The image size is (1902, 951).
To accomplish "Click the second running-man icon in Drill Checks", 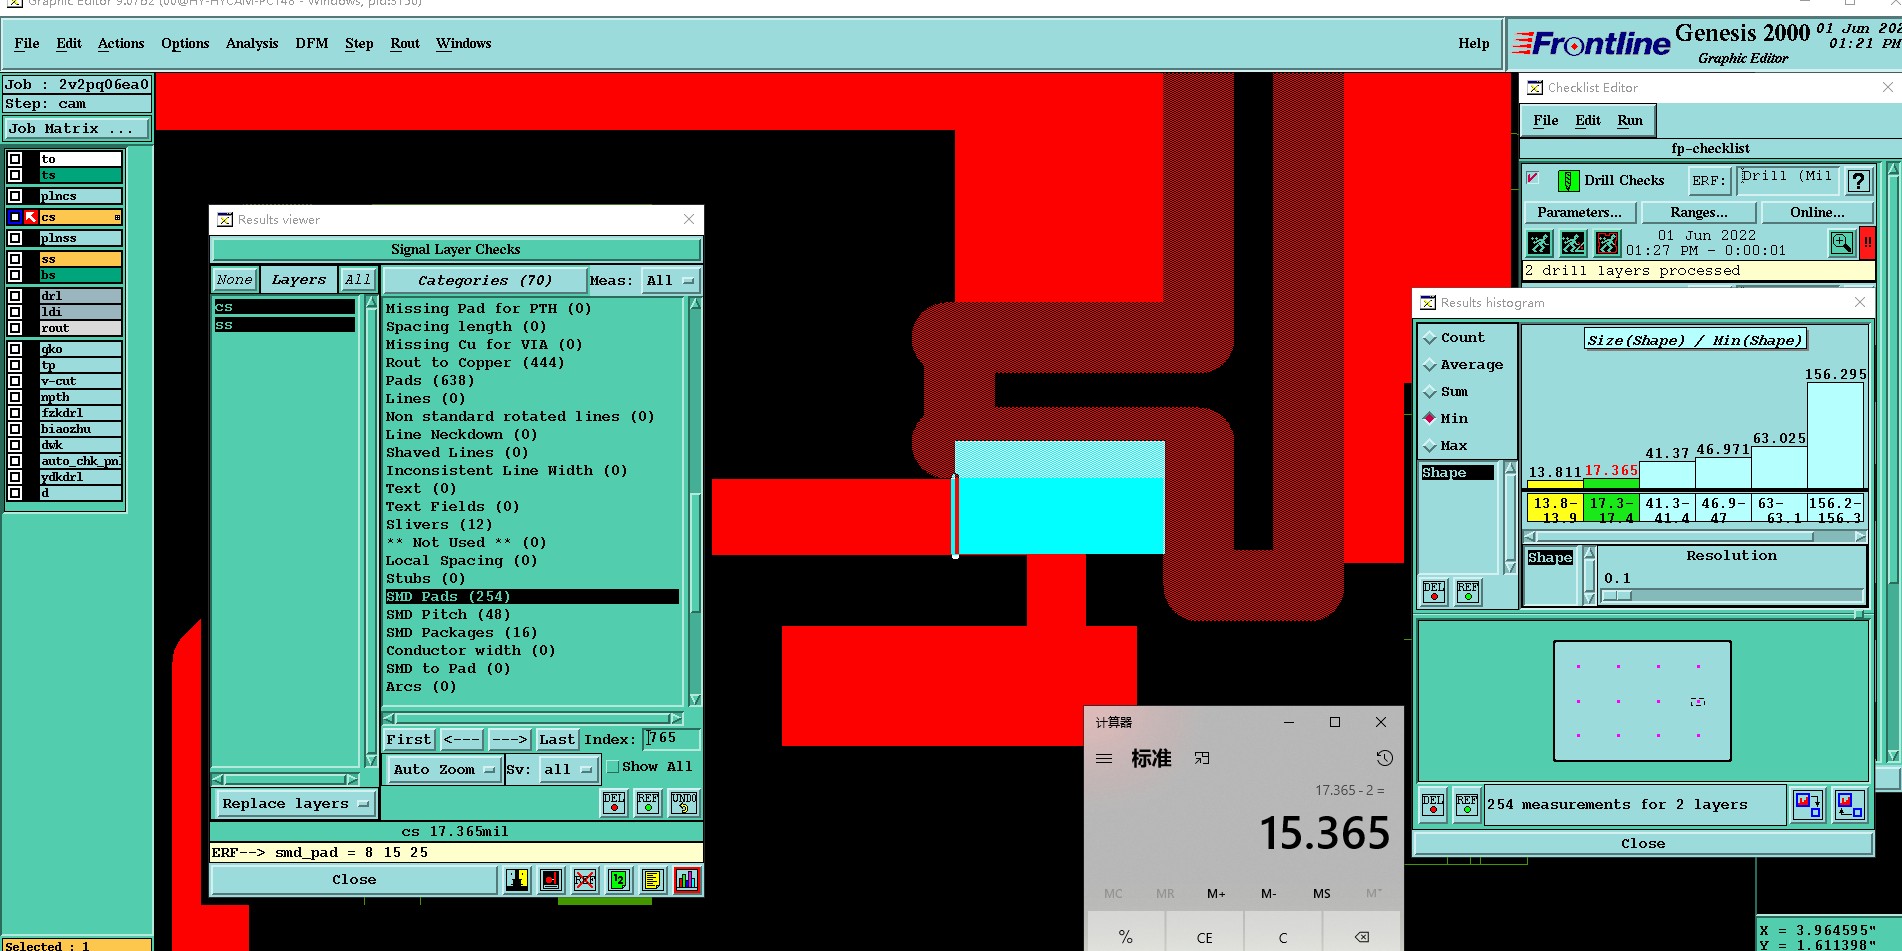I will [x=1573, y=243].
